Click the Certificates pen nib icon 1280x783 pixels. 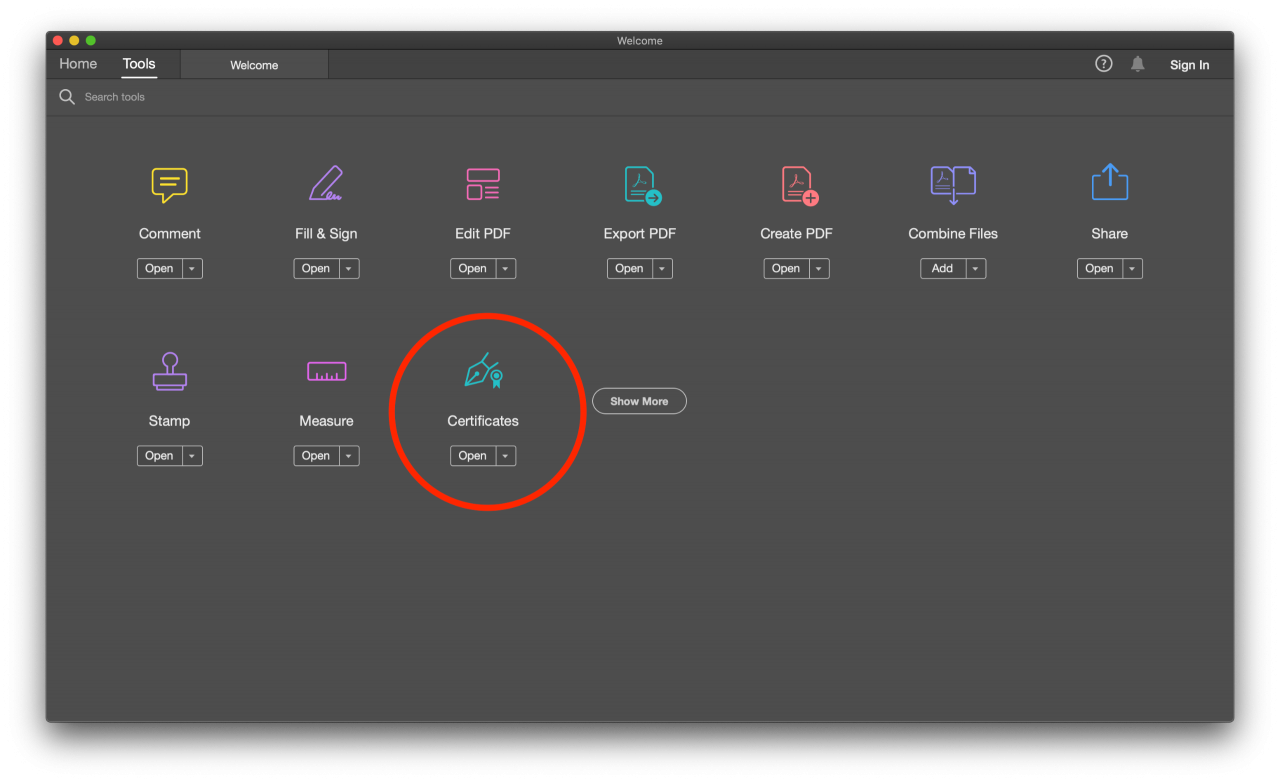pos(483,370)
